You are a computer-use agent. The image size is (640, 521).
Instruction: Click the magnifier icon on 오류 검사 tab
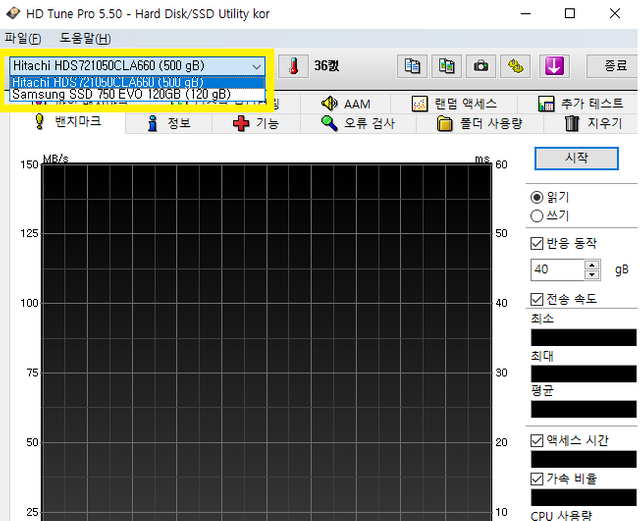(x=329, y=123)
